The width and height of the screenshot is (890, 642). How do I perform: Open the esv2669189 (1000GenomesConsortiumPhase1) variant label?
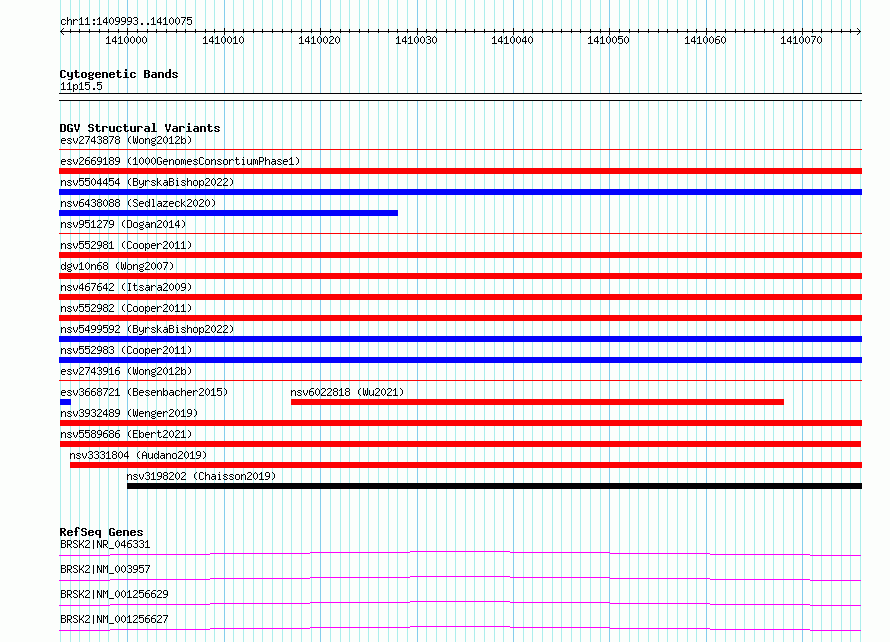click(x=180, y=161)
